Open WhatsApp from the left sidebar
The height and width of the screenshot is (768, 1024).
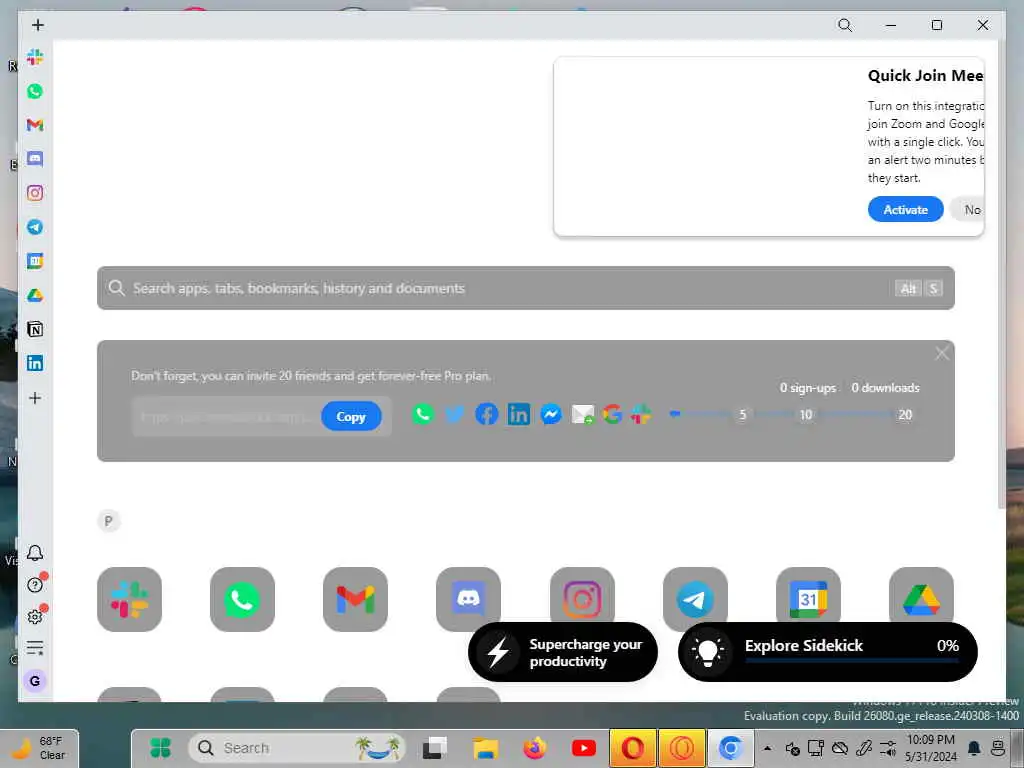coord(35,91)
